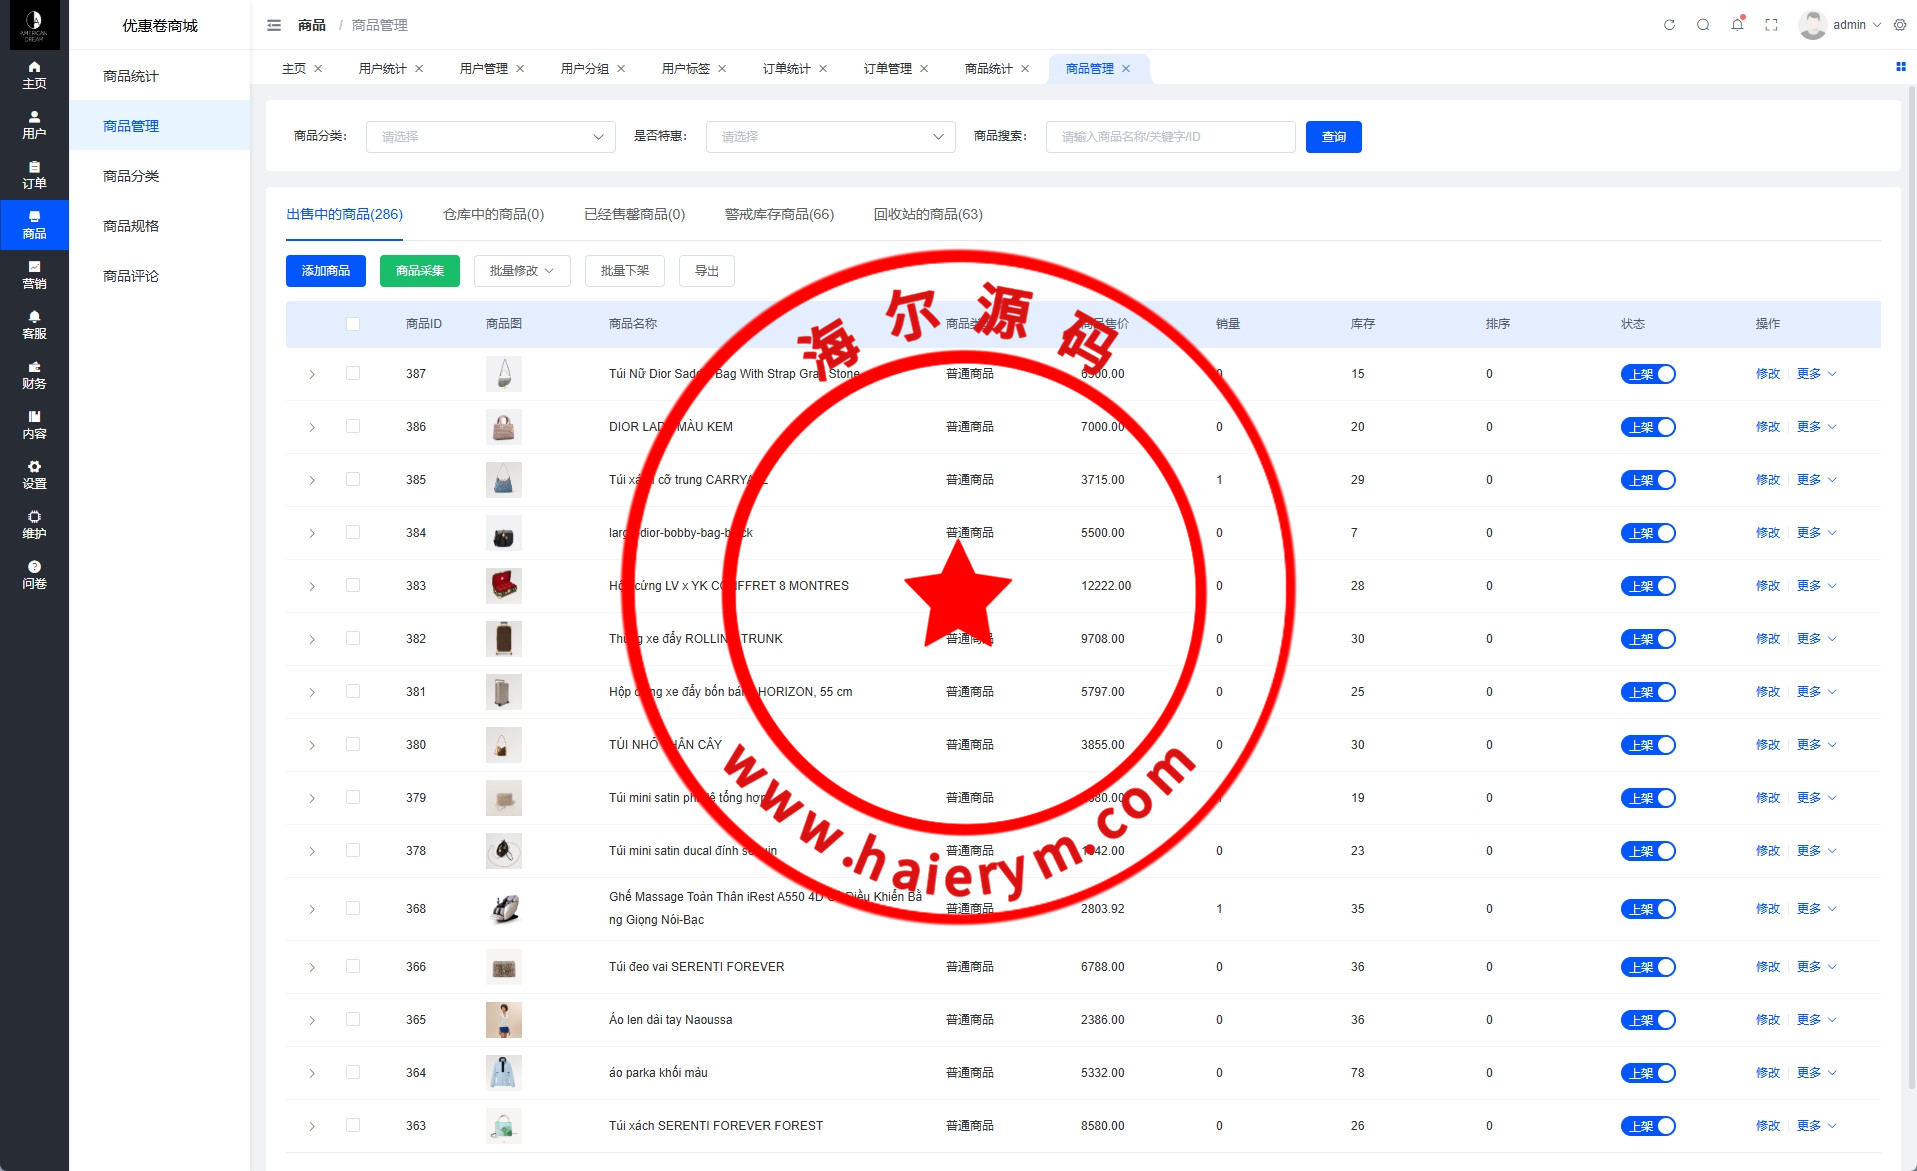Go to 客服 section in sidebar
Viewport: 1917px width, 1171px height.
pyautogui.click(x=34, y=325)
